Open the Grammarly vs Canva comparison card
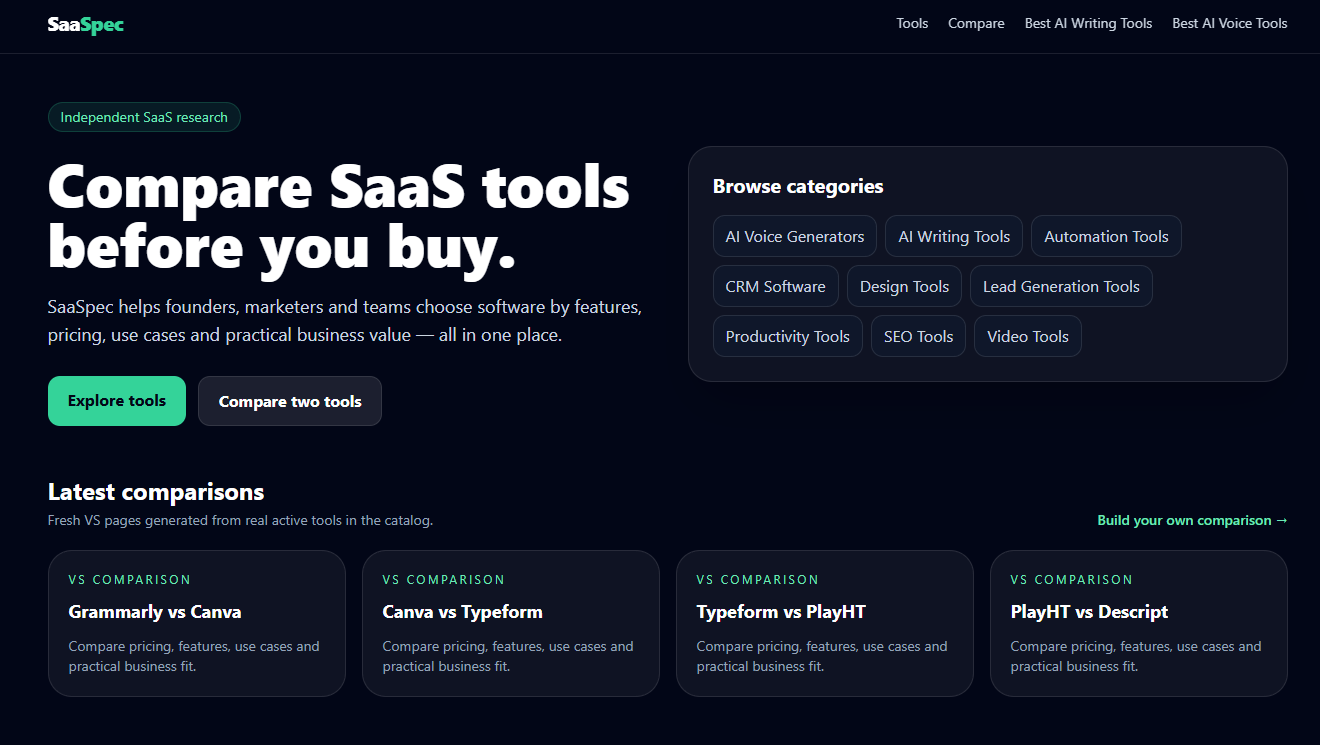Screen dimensions: 1320x745 tap(197, 623)
